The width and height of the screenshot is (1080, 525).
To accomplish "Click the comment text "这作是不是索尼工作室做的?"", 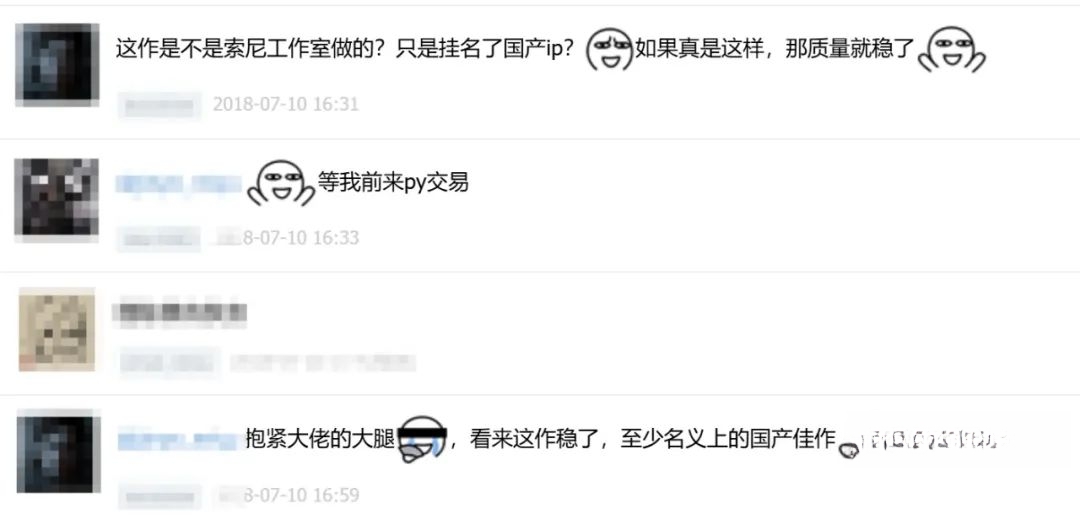I will coord(249,50).
